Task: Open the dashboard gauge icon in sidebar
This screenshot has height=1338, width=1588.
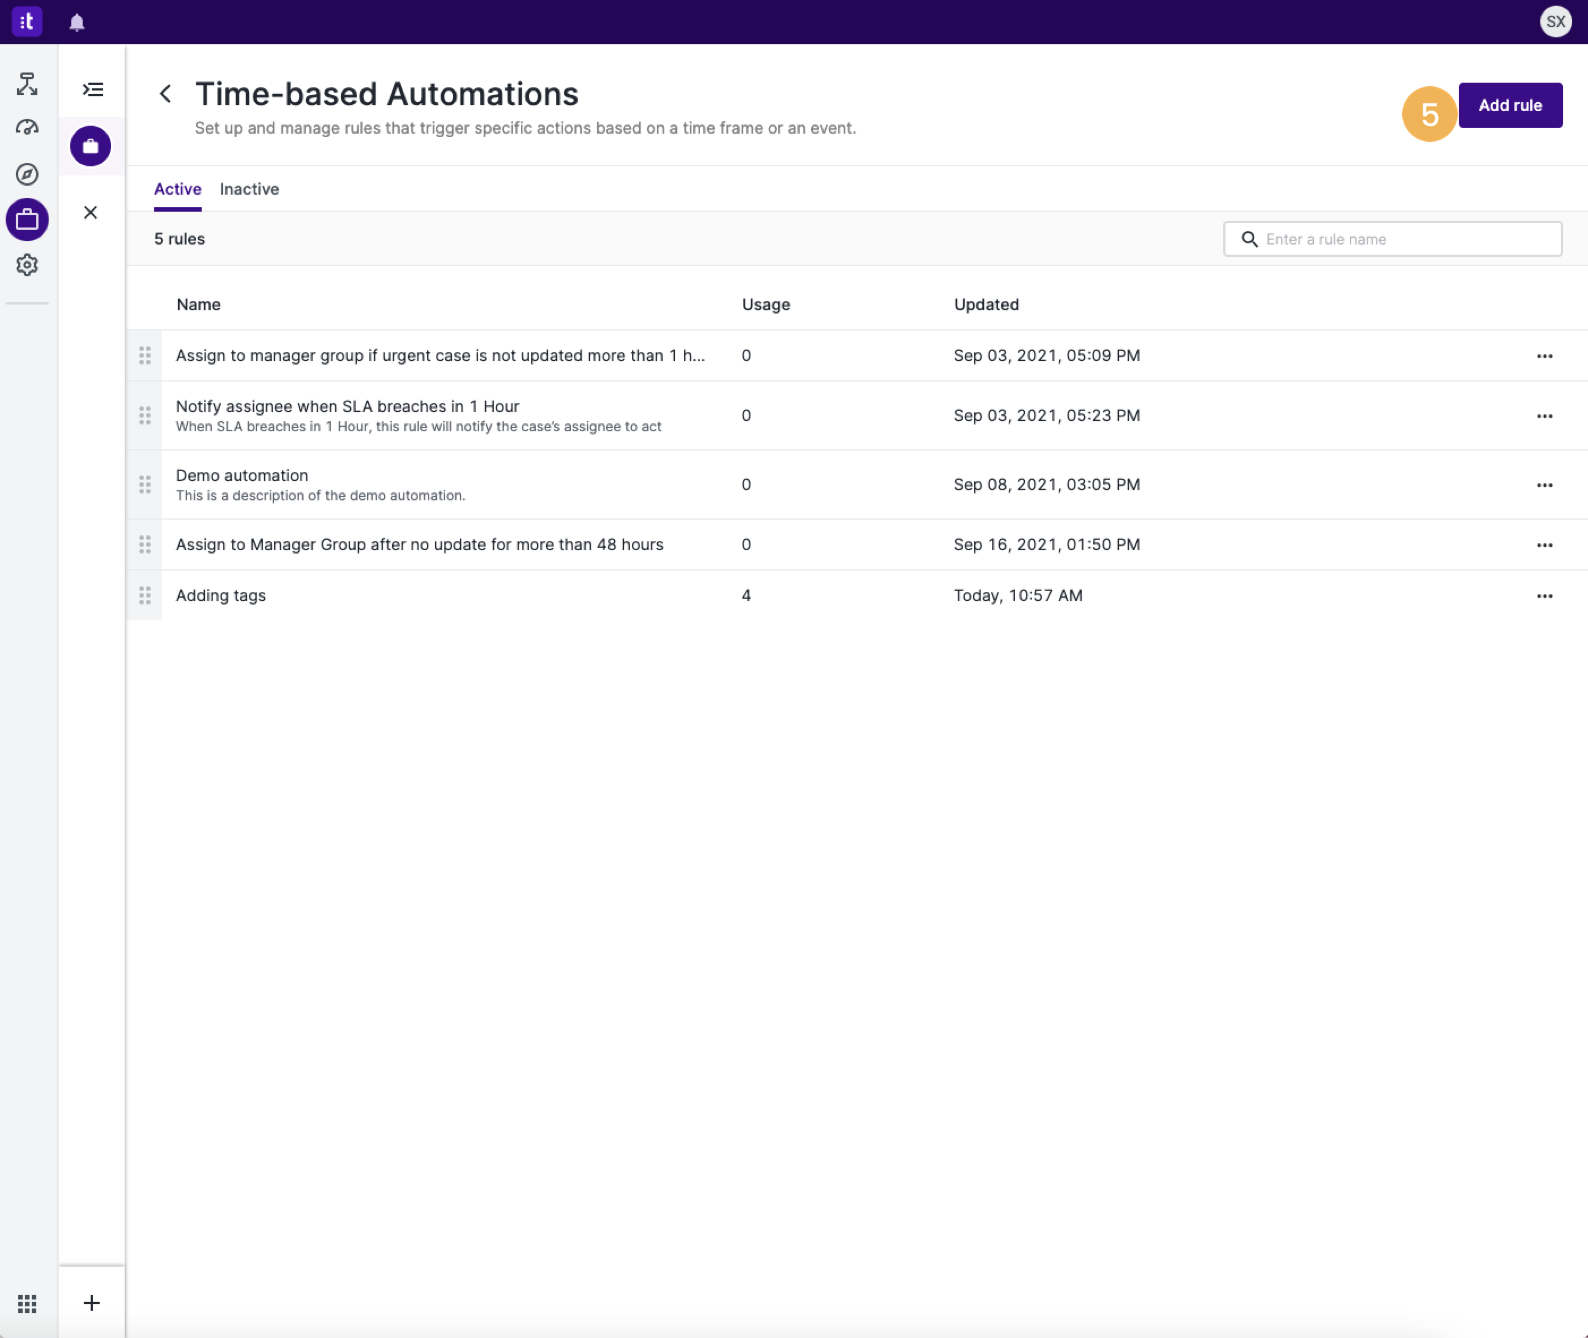Action: coord(27,128)
